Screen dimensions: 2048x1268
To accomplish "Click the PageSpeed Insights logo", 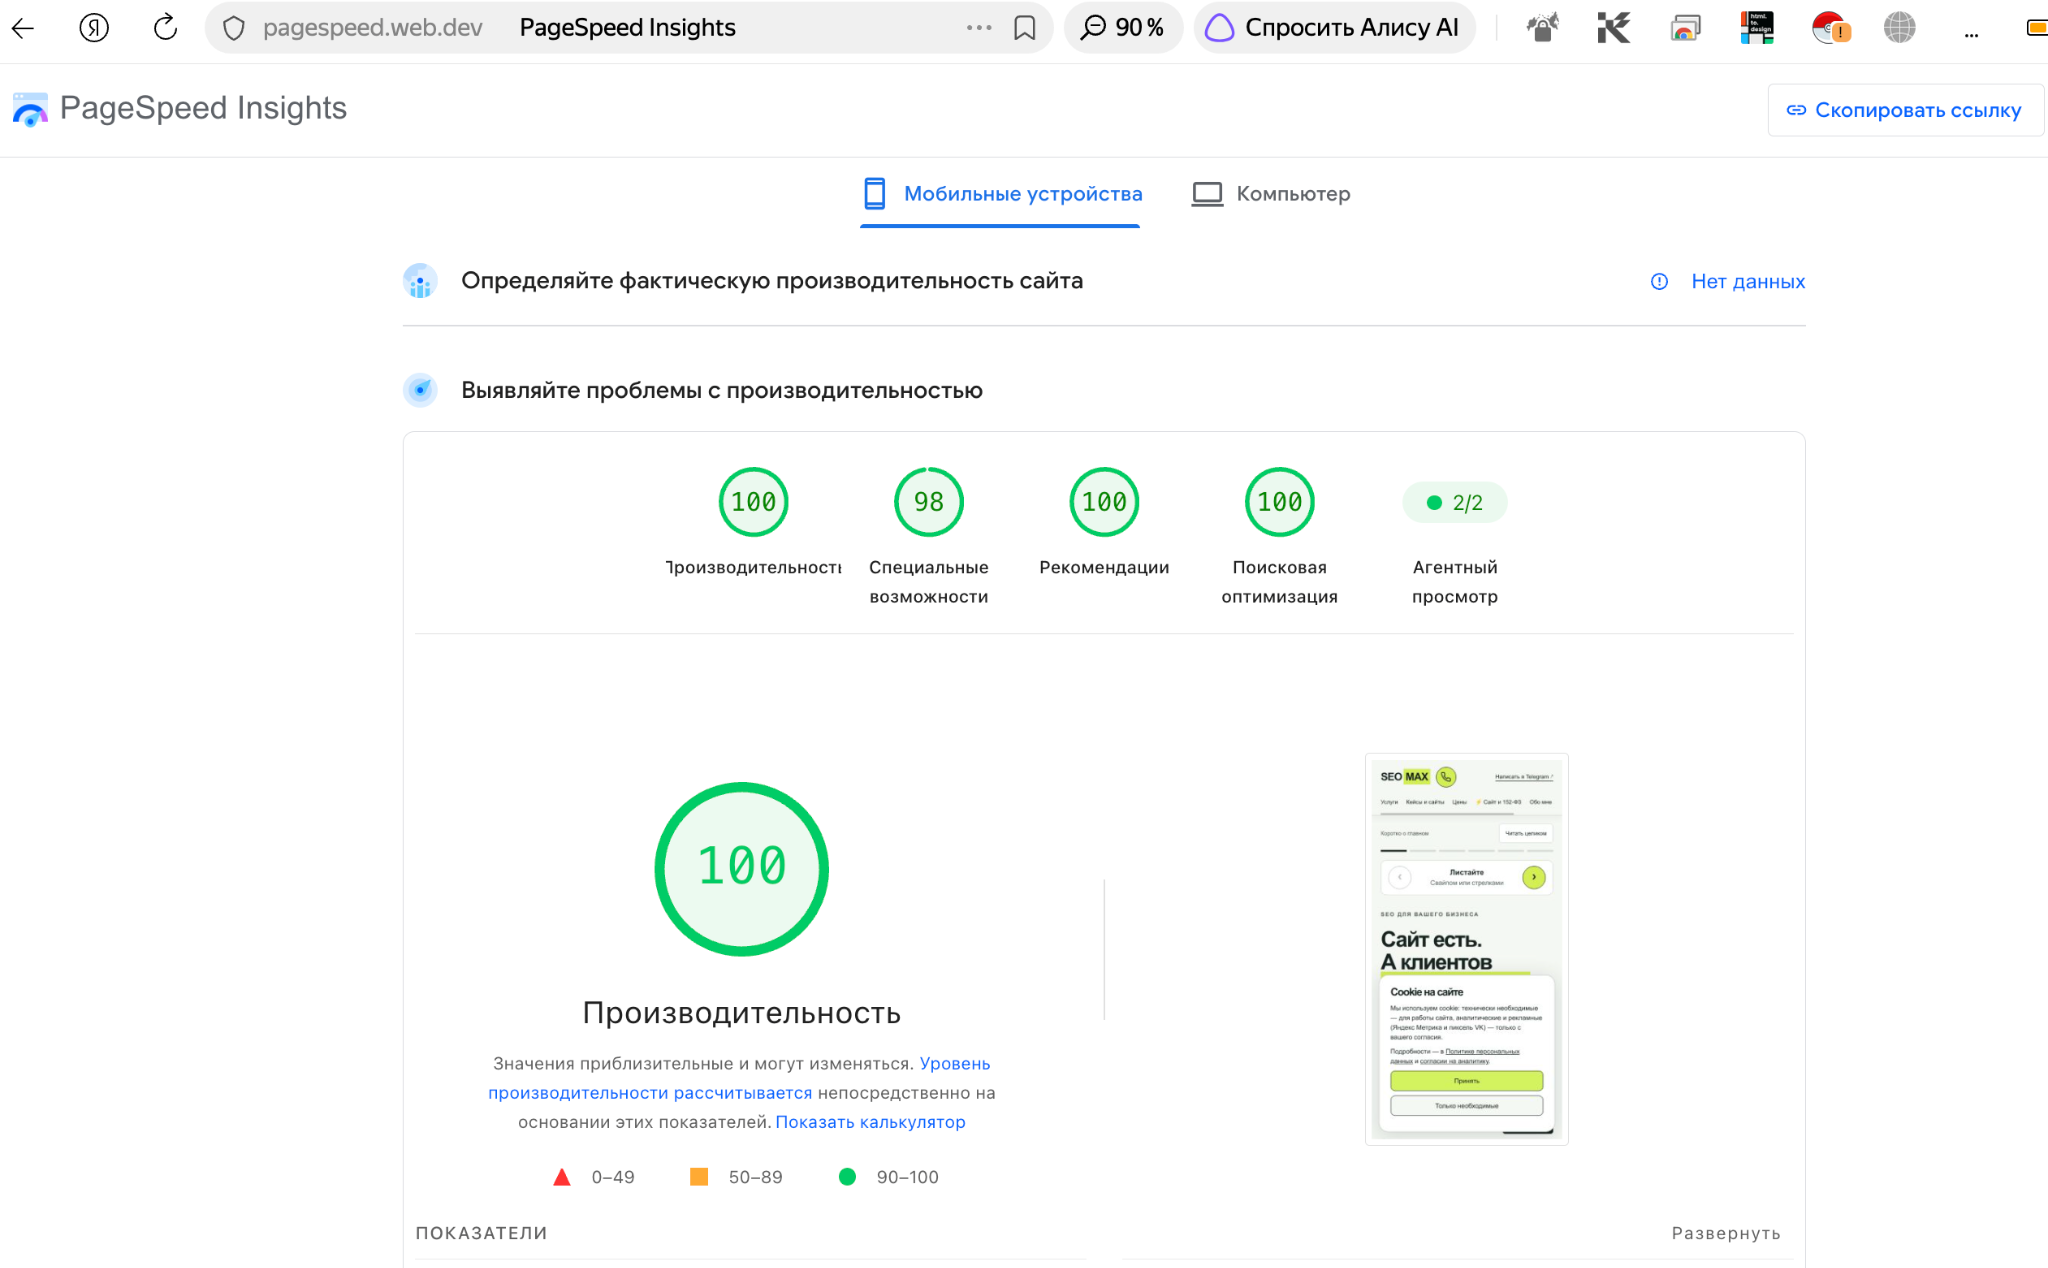I will click(x=179, y=109).
